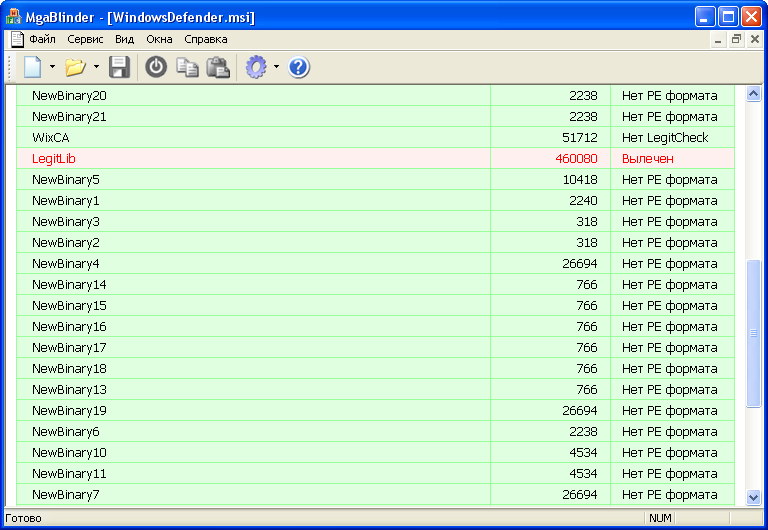The height and width of the screenshot is (530, 768).
Task: Click the Open folder toolbar icon
Action: tap(75, 67)
